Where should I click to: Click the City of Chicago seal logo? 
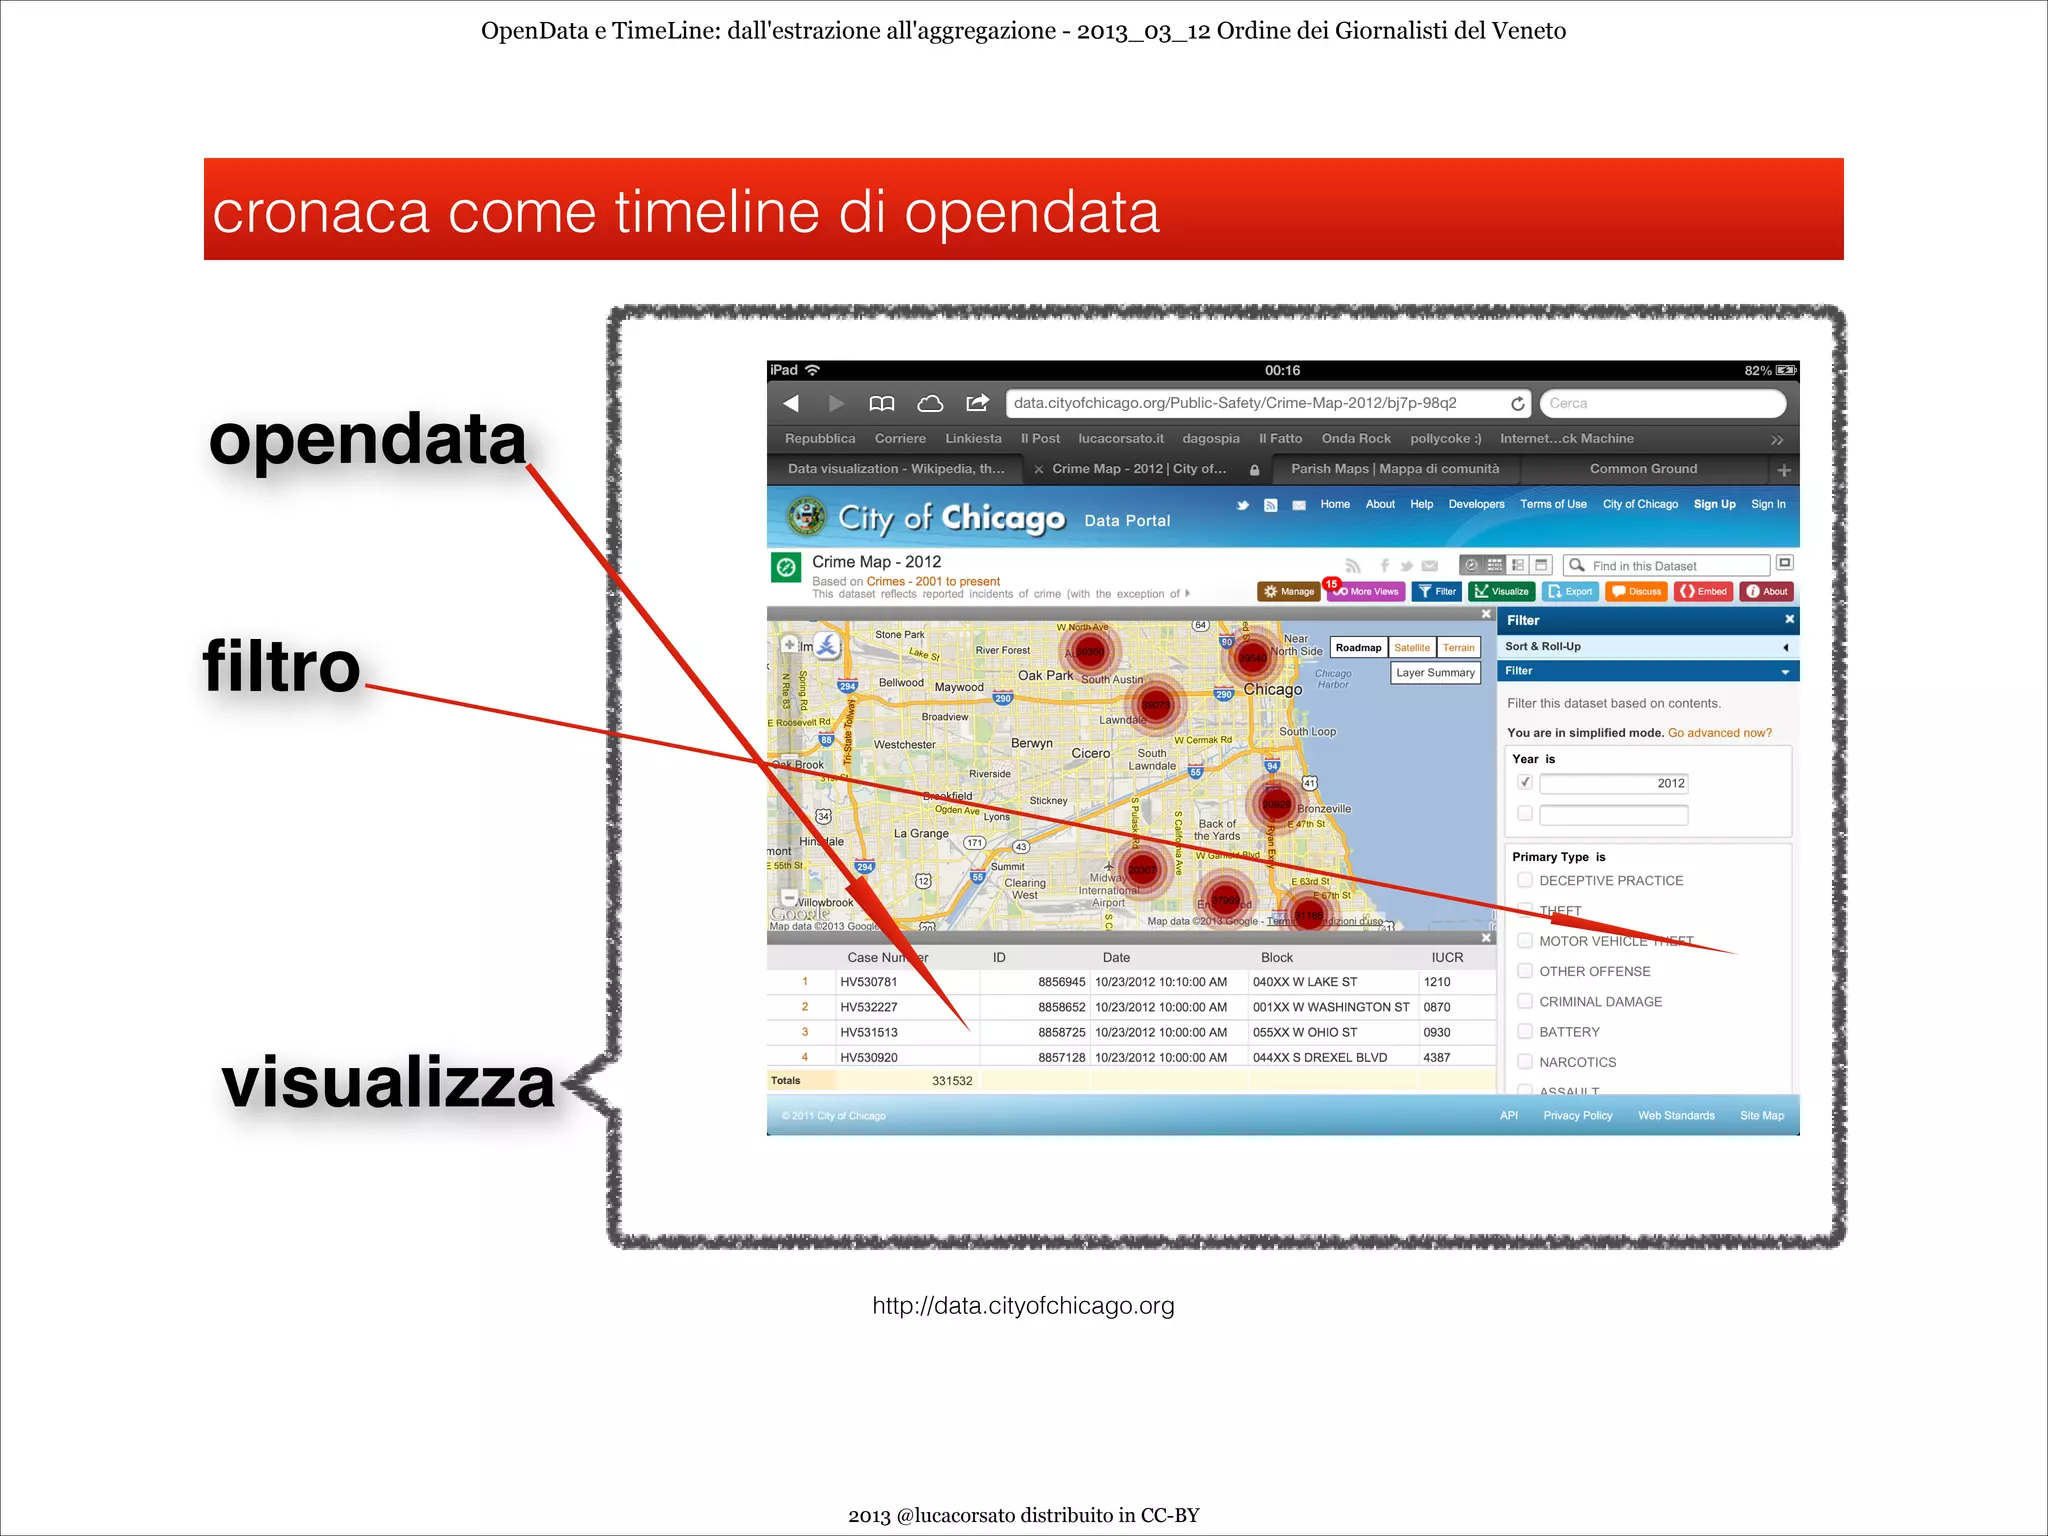[x=806, y=517]
